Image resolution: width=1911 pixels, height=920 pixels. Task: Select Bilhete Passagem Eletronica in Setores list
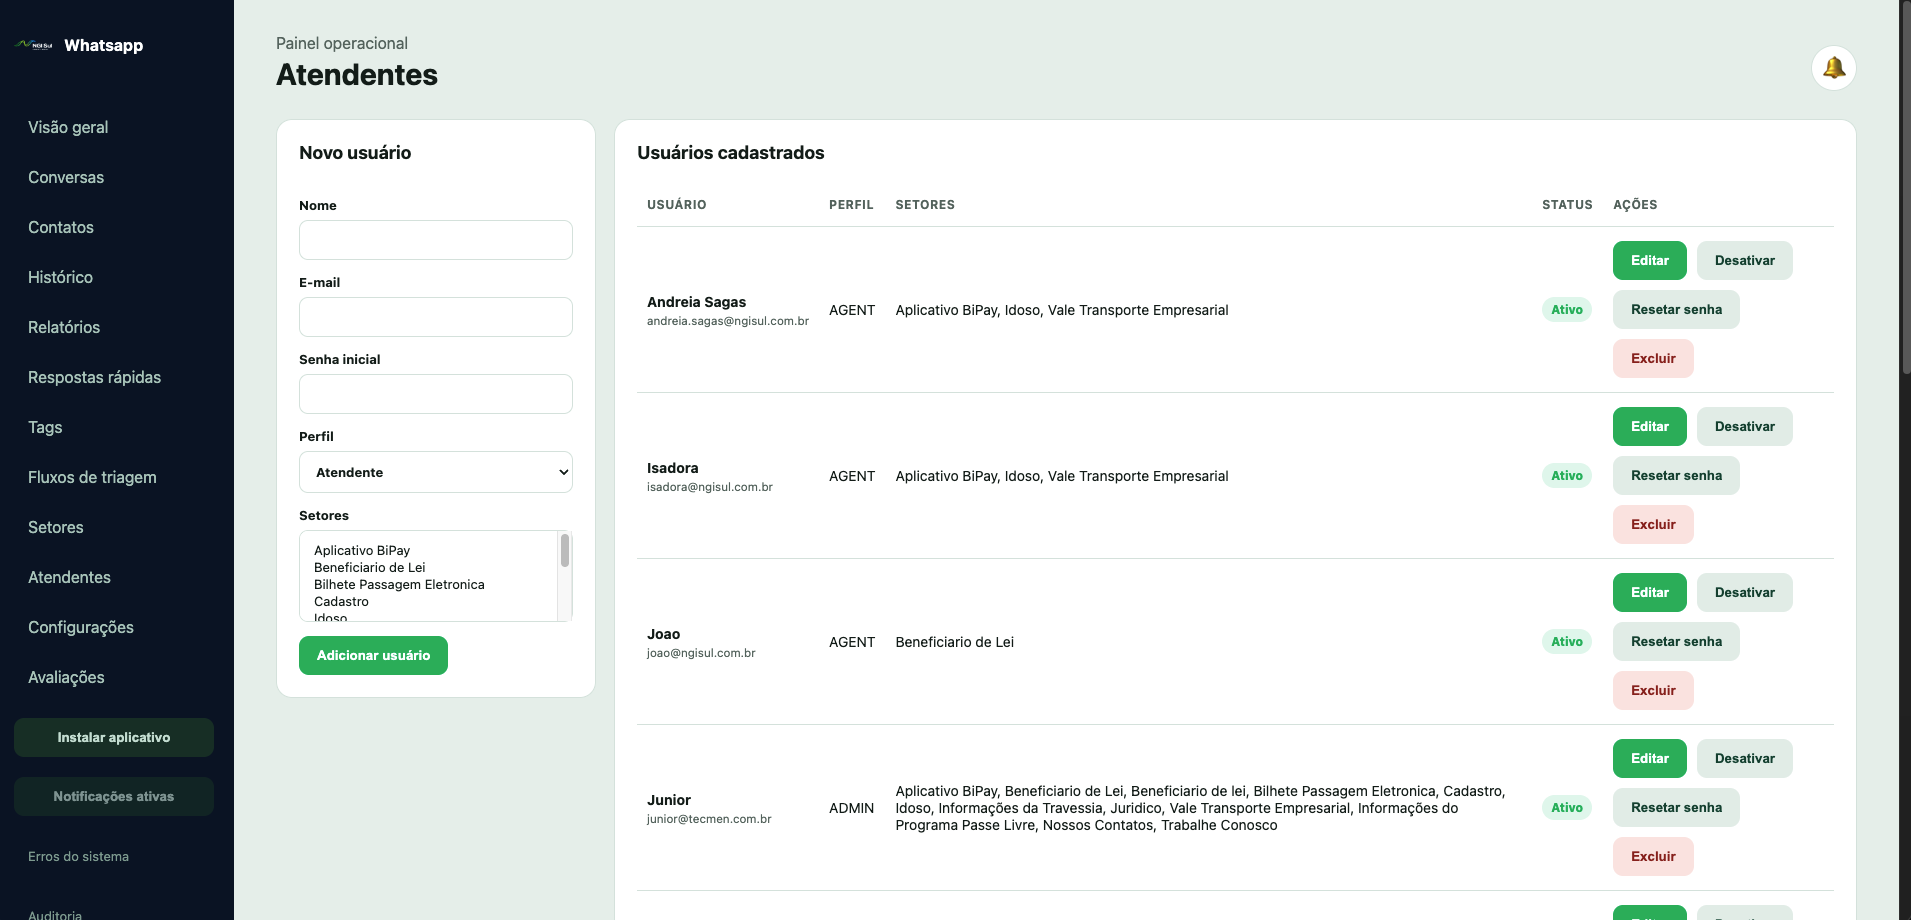tap(399, 584)
